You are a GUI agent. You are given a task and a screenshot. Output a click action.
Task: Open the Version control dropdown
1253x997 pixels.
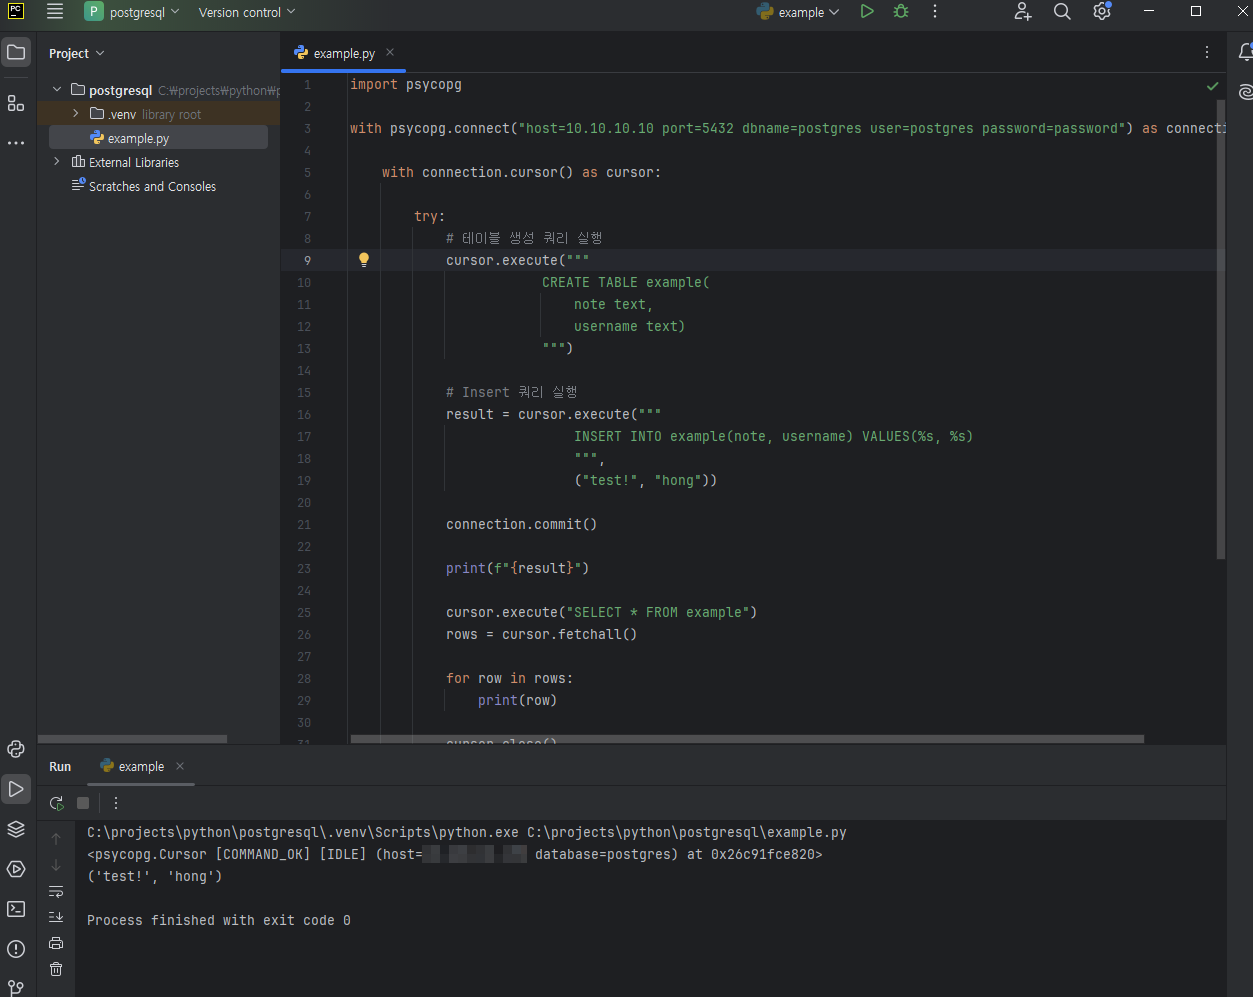[x=247, y=12]
